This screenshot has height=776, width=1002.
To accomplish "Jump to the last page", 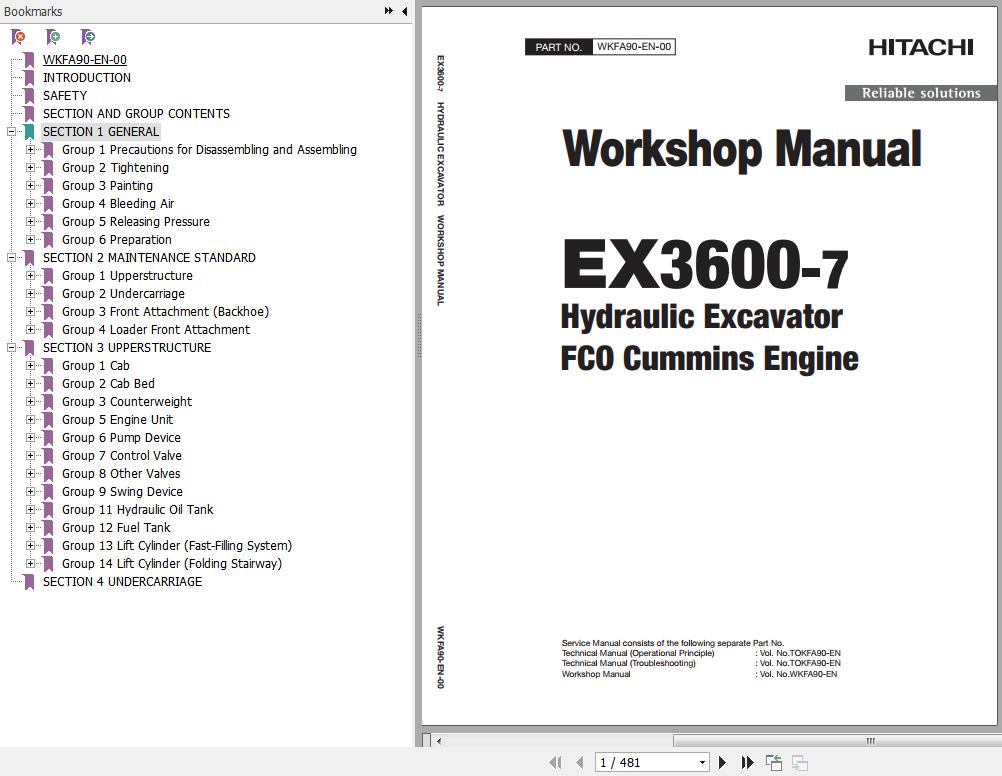I will (x=747, y=763).
